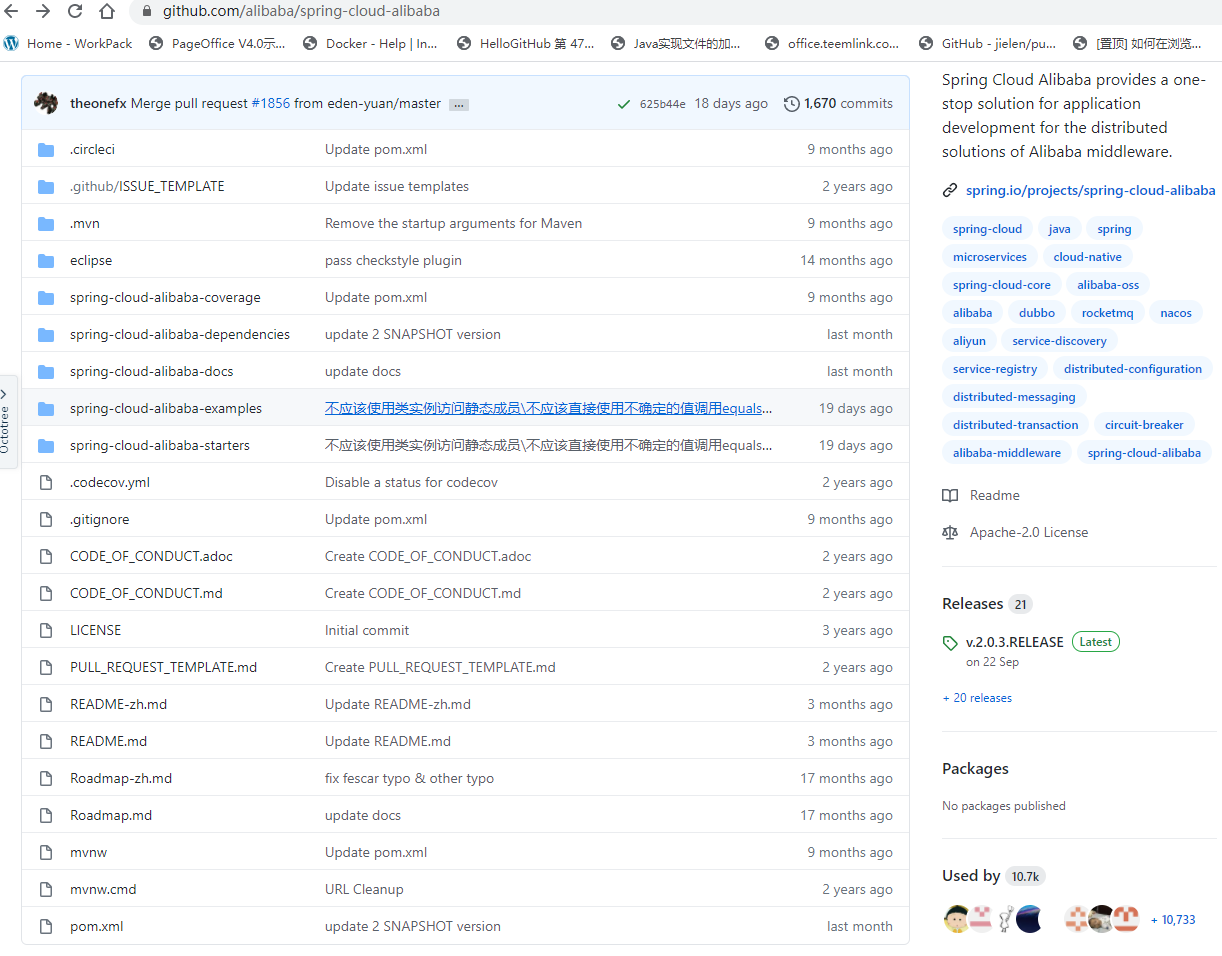
Task: Open v.2.0.3.RELEASE latest release
Action: click(x=1014, y=642)
